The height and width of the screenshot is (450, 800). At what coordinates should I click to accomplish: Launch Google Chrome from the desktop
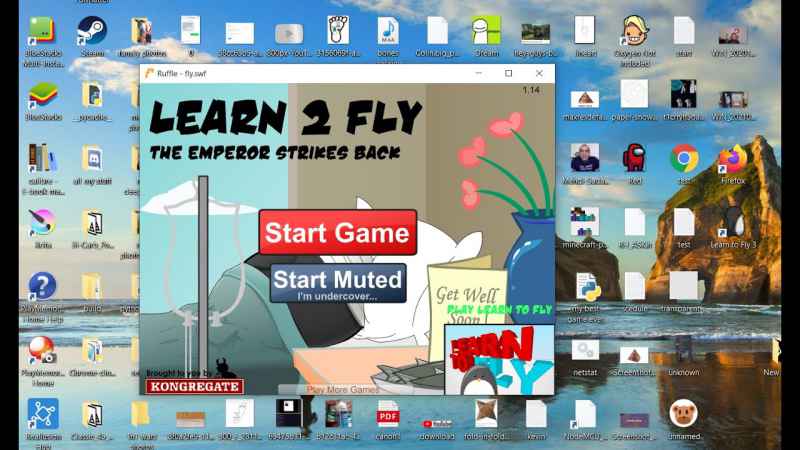tap(684, 160)
